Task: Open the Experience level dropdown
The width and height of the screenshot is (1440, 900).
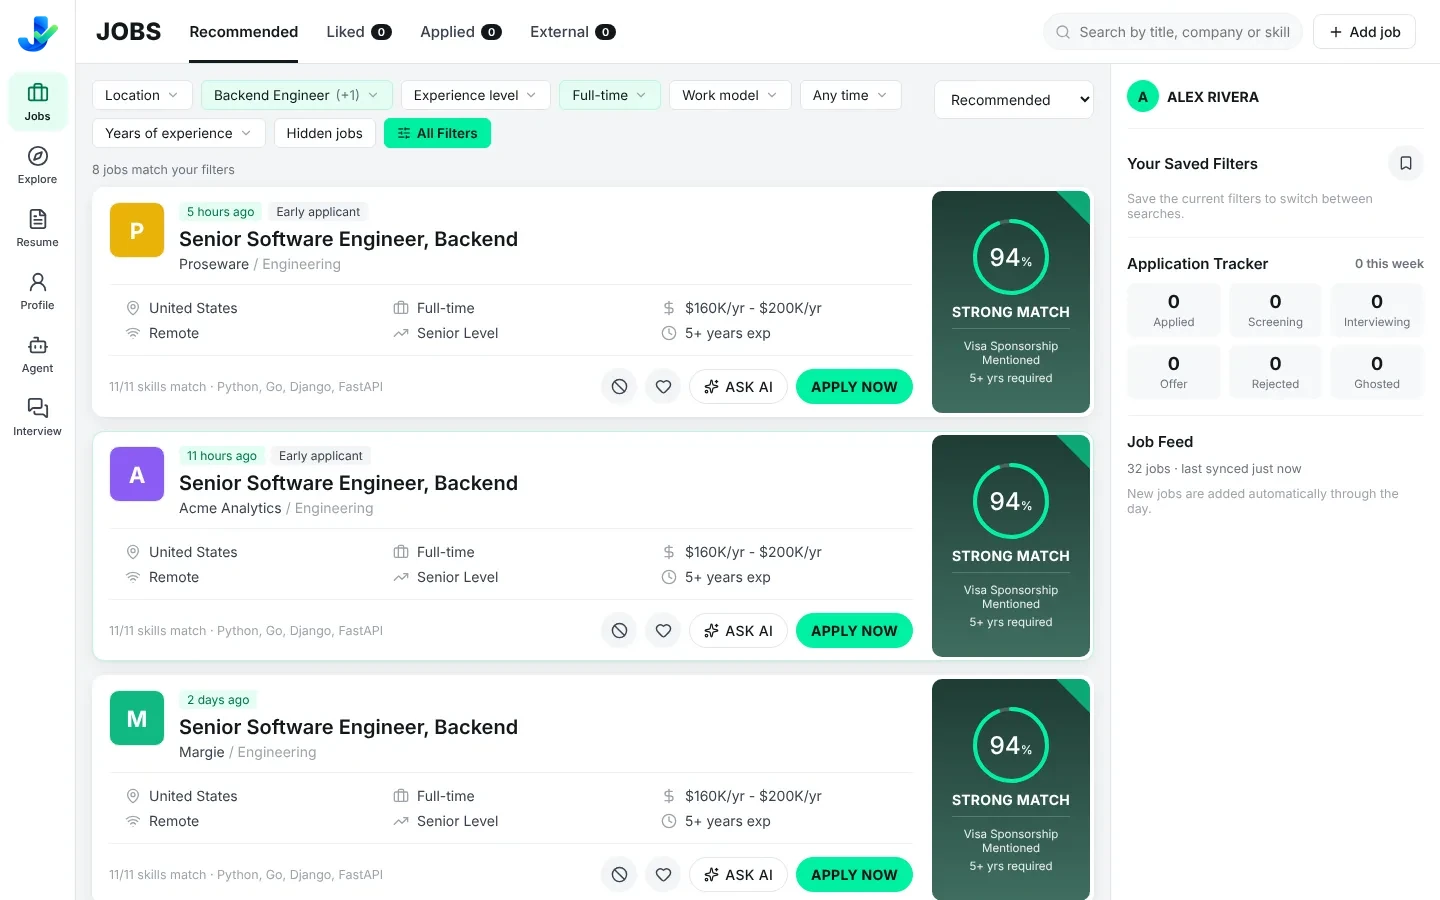Action: 476,95
